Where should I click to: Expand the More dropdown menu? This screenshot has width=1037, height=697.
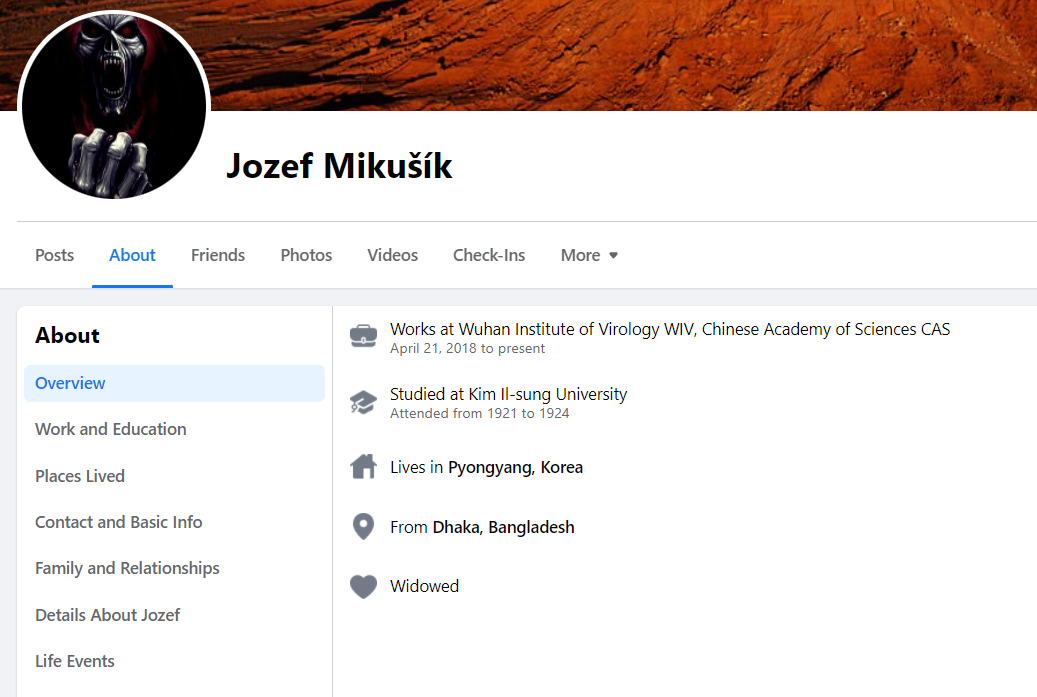click(589, 255)
